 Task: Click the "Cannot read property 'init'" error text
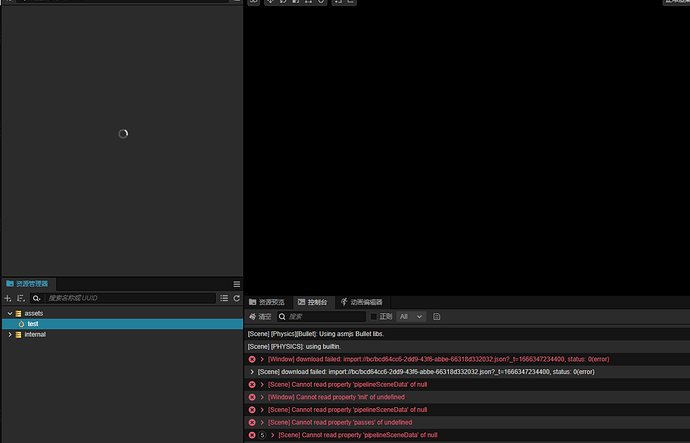337,397
